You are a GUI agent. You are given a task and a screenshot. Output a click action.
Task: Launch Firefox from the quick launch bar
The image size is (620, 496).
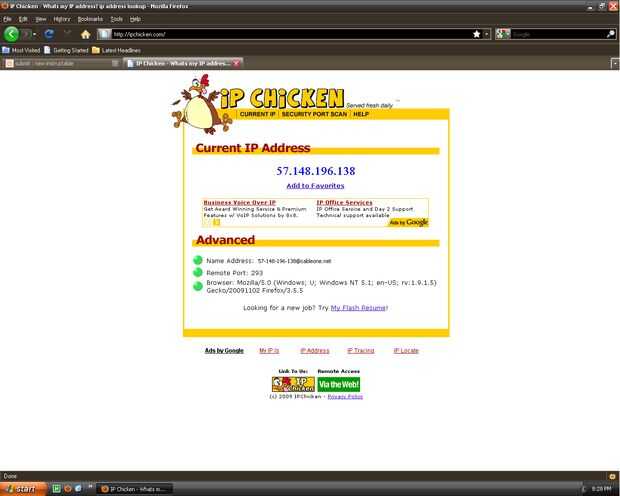(x=68, y=488)
